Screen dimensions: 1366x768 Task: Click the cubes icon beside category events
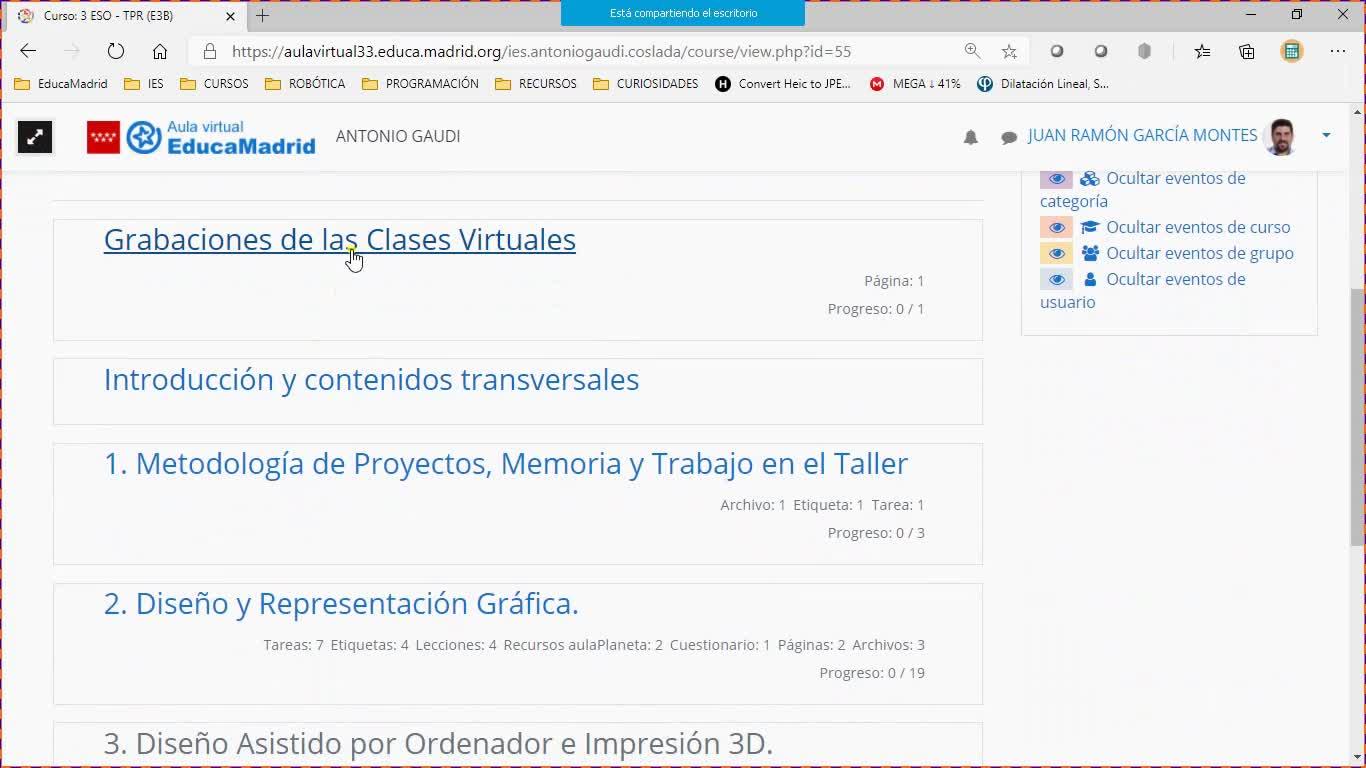click(x=1090, y=179)
